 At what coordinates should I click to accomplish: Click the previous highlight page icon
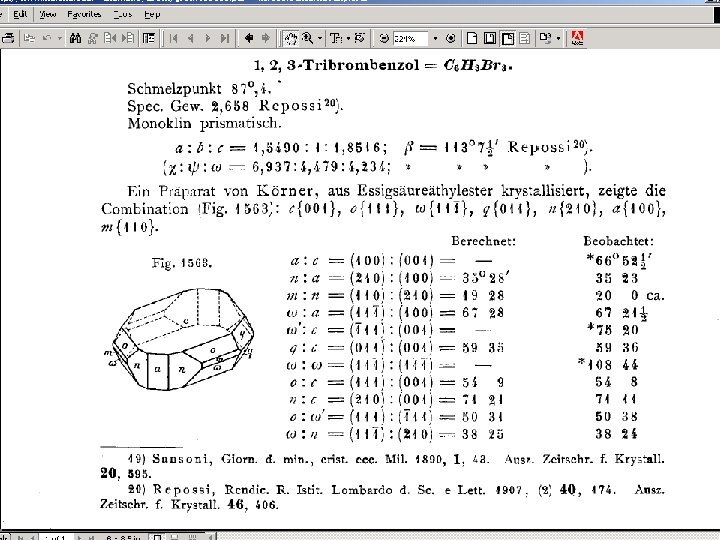(110, 38)
